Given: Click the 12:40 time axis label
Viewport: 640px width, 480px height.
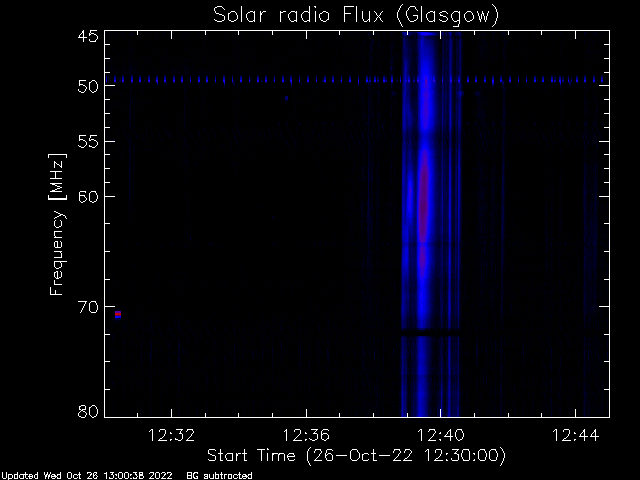Looking at the screenshot, I should (440, 435).
